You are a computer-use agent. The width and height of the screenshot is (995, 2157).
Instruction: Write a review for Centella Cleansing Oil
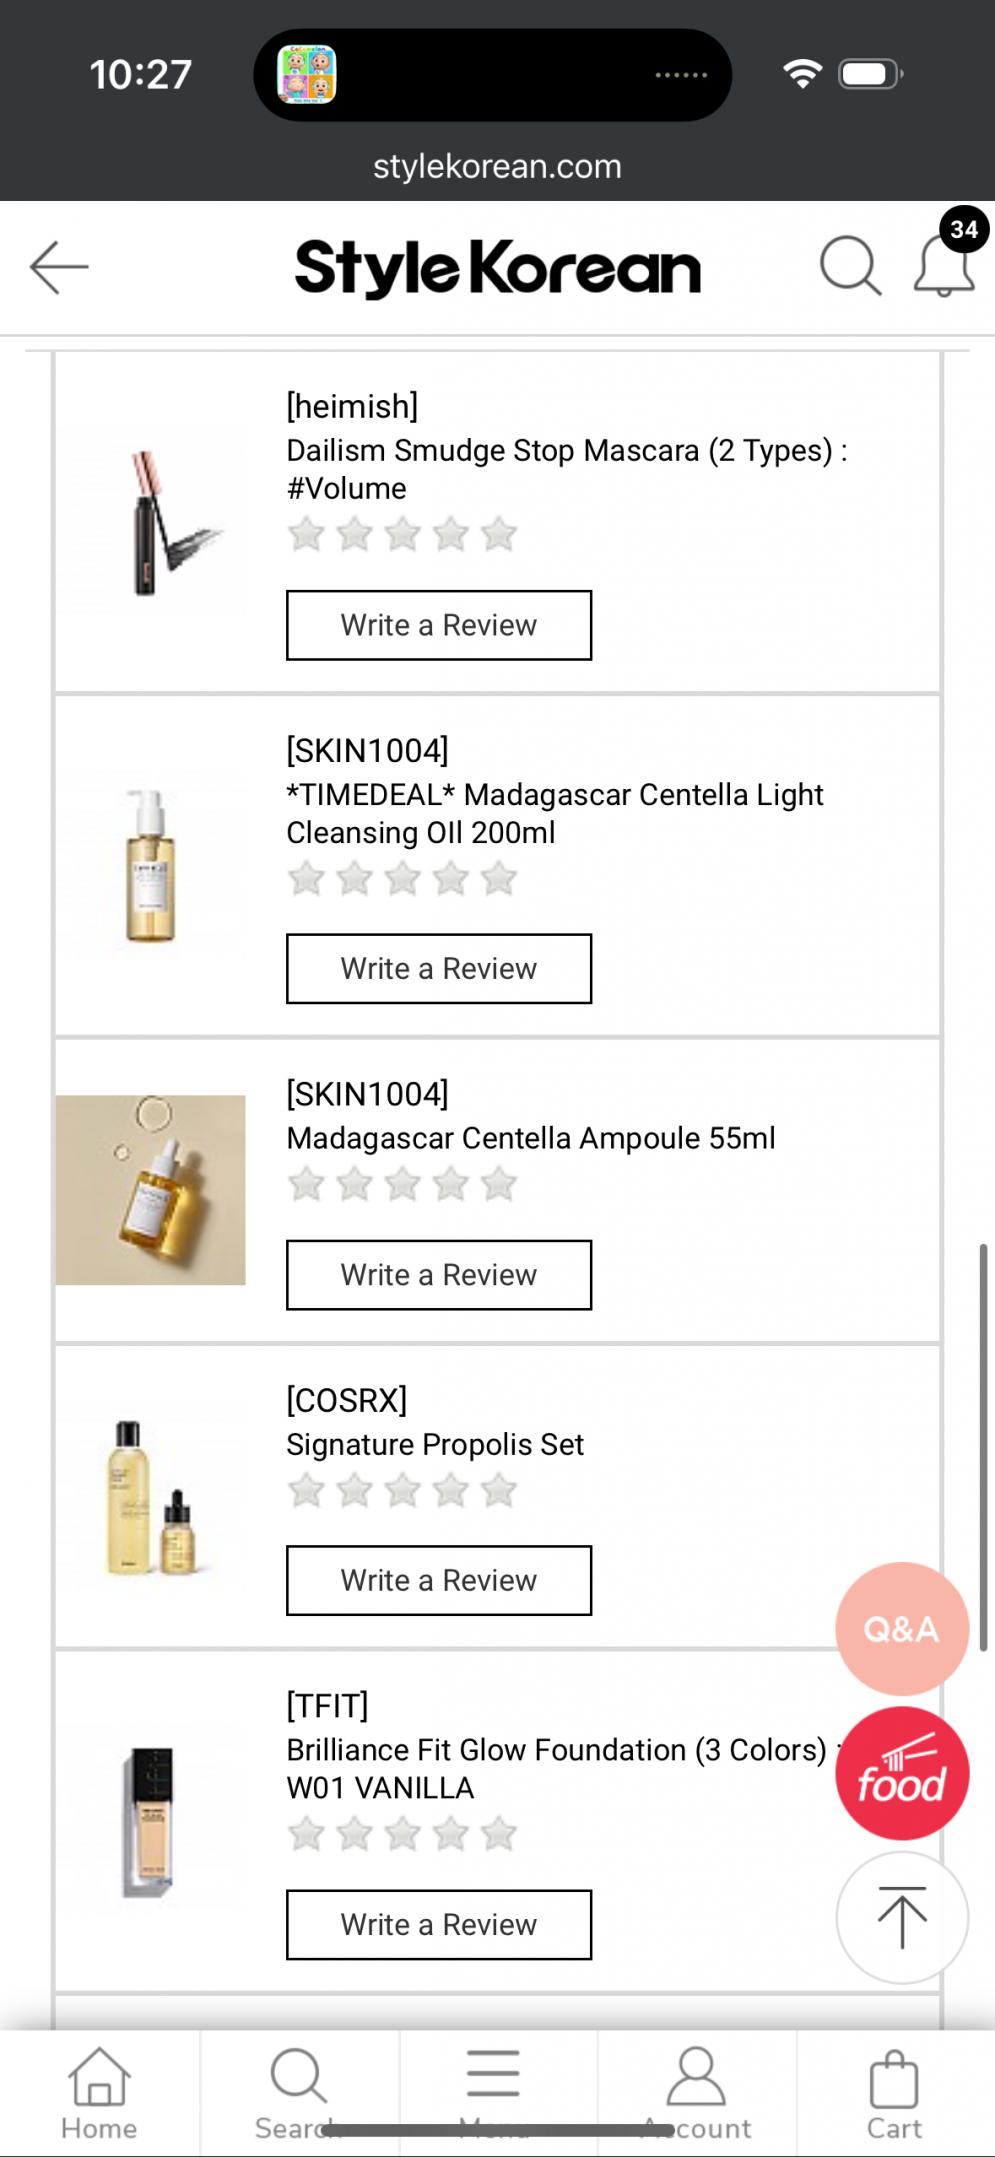(439, 969)
